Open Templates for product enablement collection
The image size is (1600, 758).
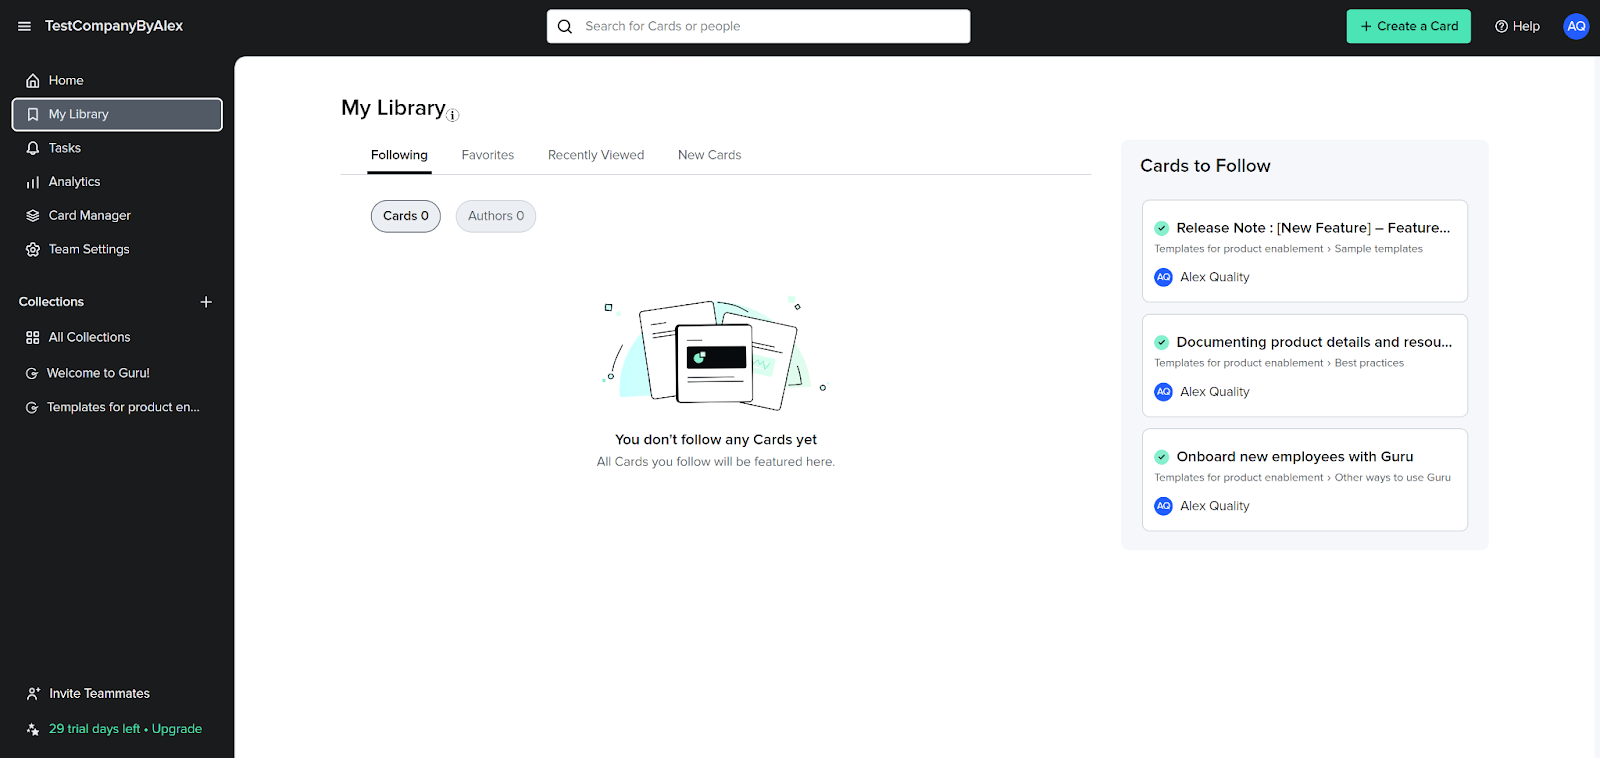122,408
